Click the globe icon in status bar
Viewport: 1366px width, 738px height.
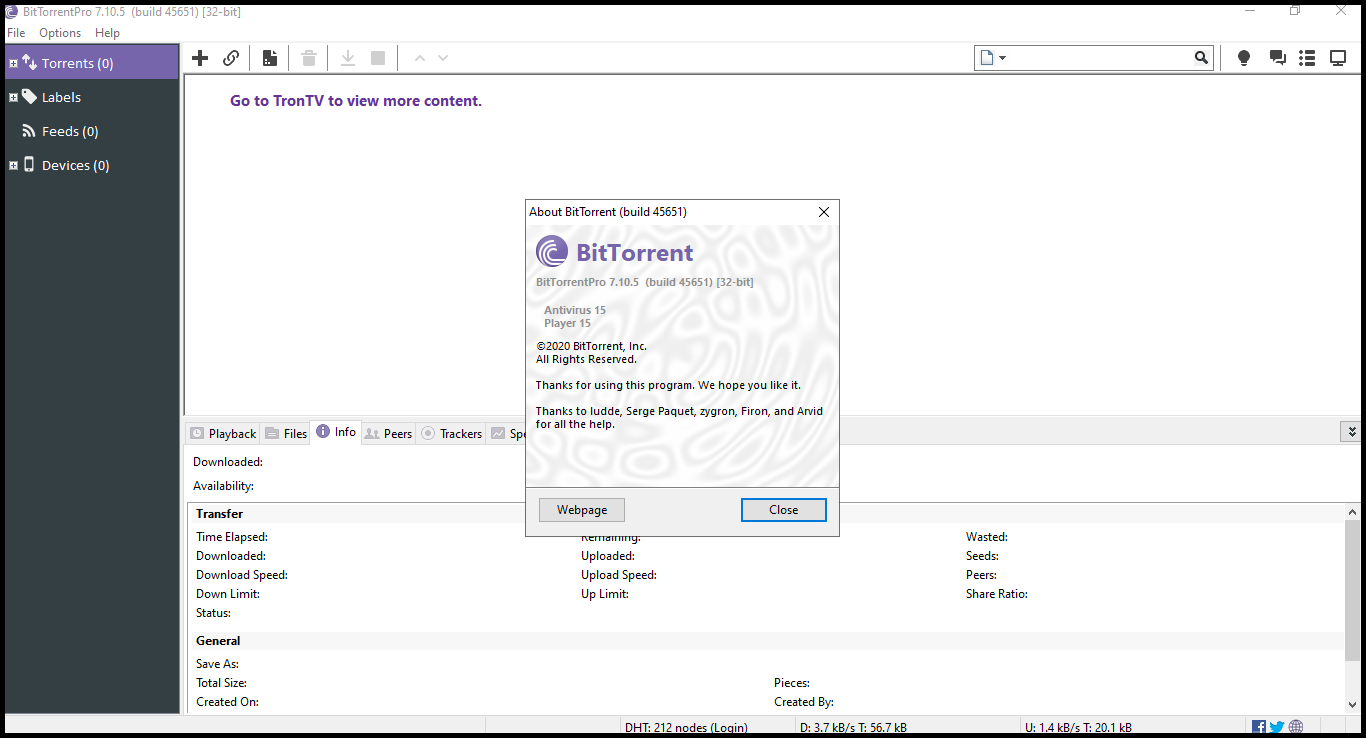point(1296,727)
